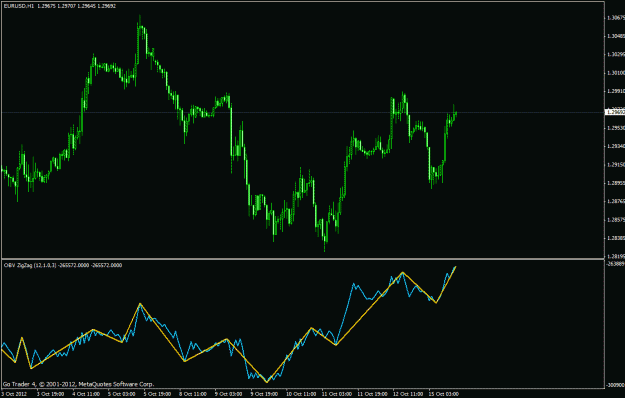Screen dimensions: 625x398
Task: Click the 3 Oct 19:00 time label
Action: pos(50,394)
